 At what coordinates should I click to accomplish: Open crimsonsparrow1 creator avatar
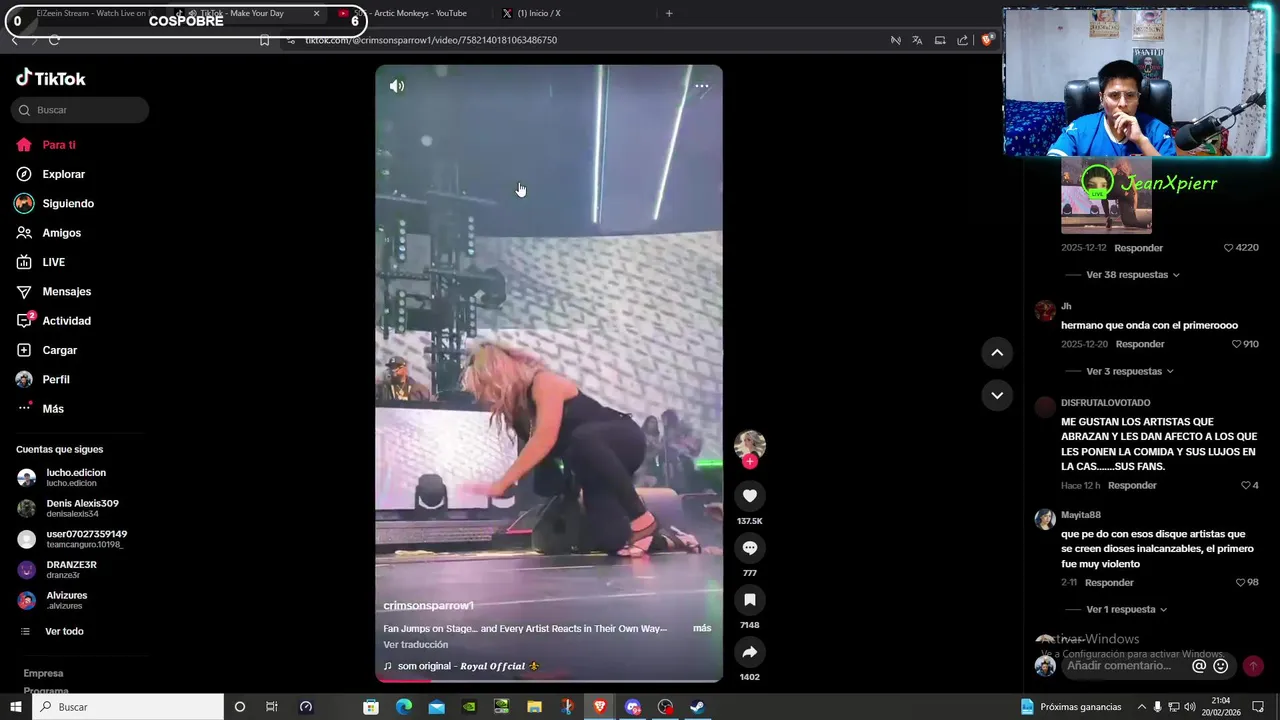750,445
